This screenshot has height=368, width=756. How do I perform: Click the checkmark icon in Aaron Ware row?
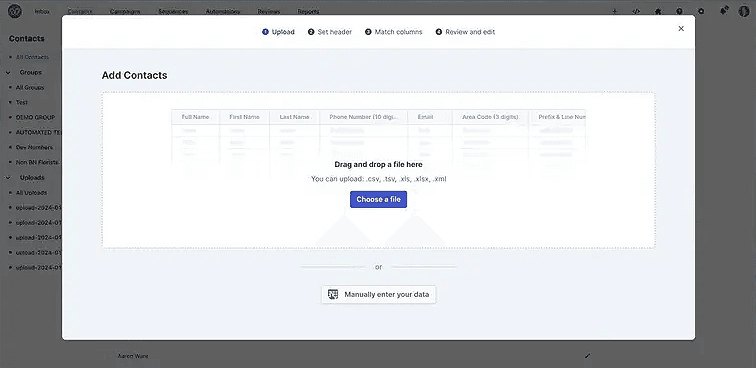[x=587, y=356]
